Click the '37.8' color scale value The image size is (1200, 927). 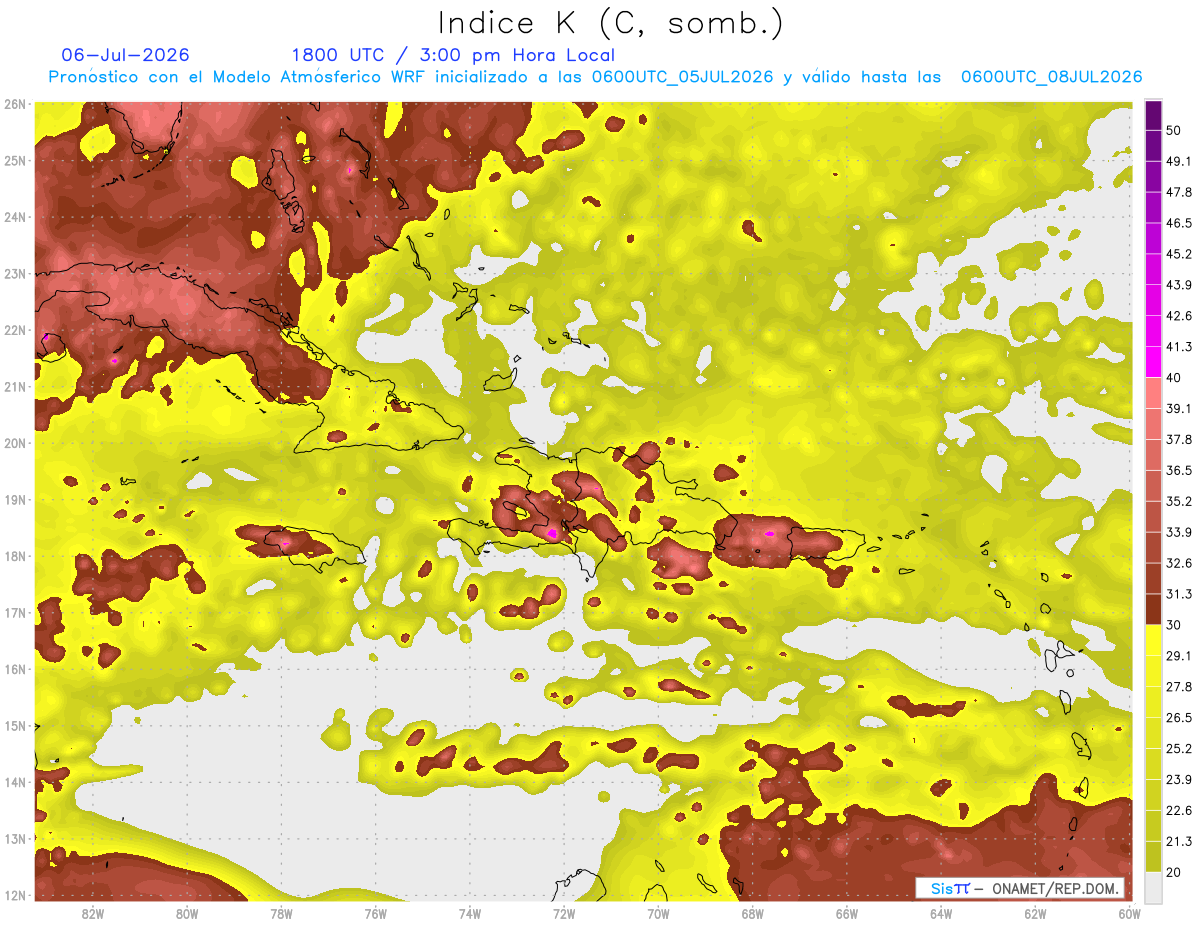click(x=1179, y=439)
